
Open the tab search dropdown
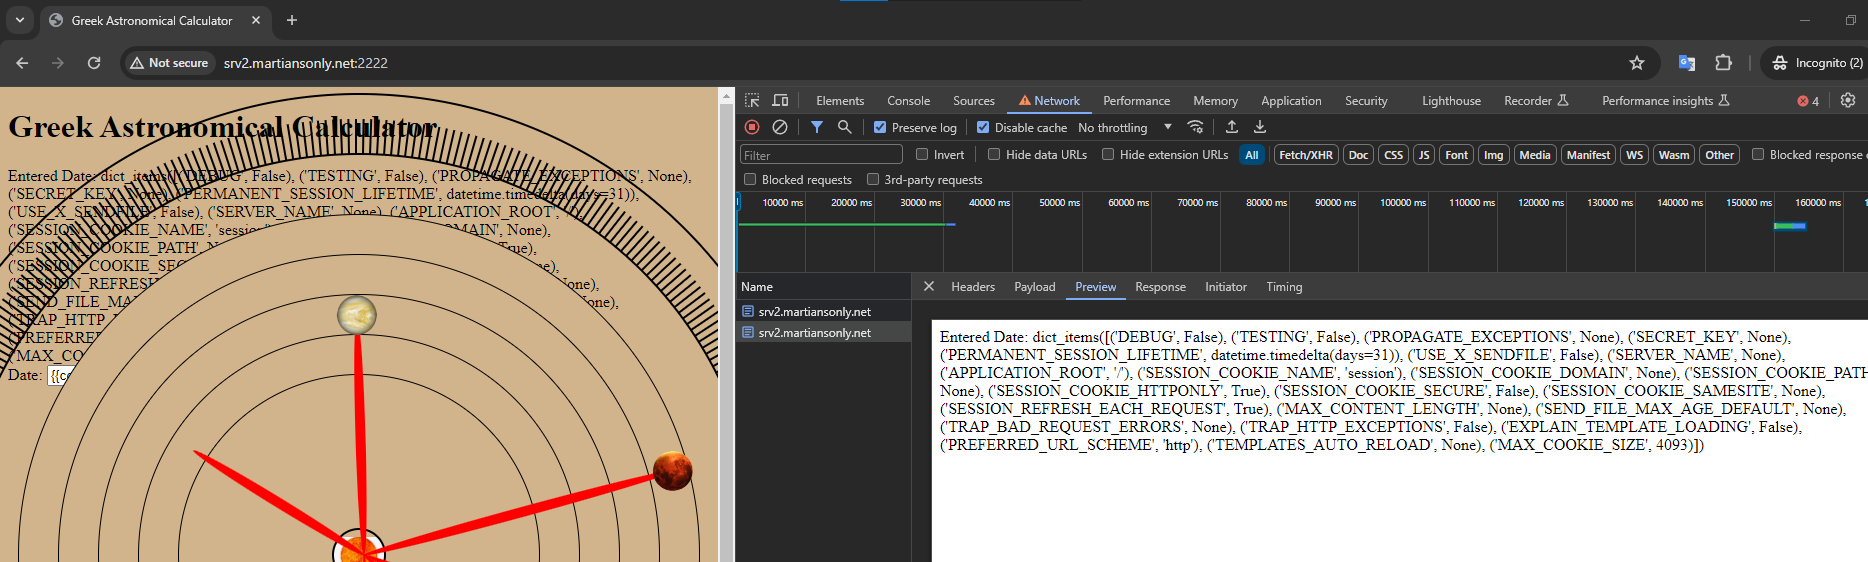(x=19, y=20)
